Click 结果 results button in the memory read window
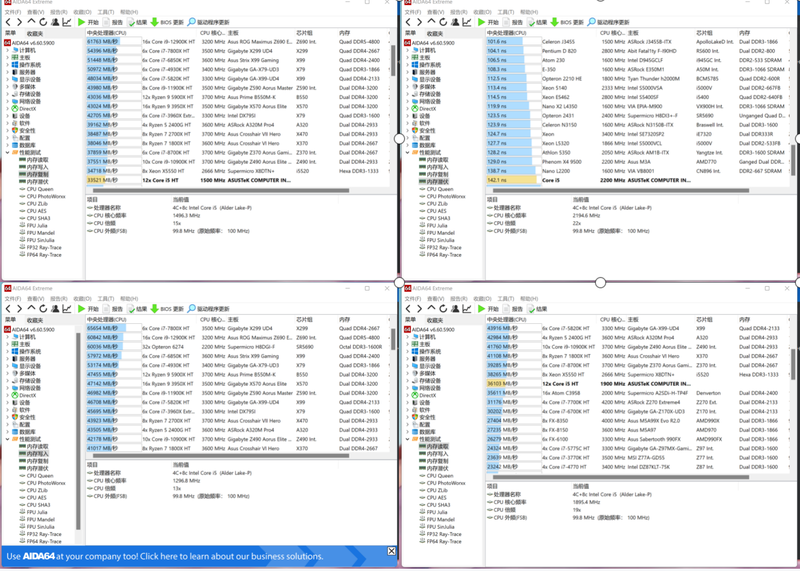Image resolution: width=800 pixels, height=571 pixels. [537, 308]
